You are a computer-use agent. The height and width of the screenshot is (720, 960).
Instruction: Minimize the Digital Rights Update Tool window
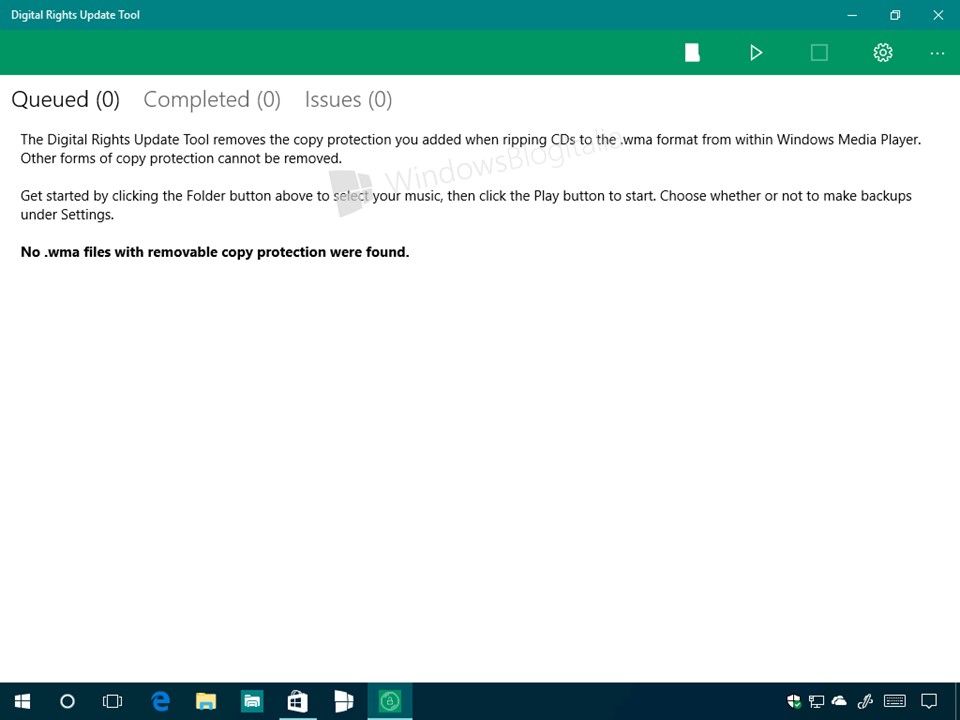(x=852, y=15)
